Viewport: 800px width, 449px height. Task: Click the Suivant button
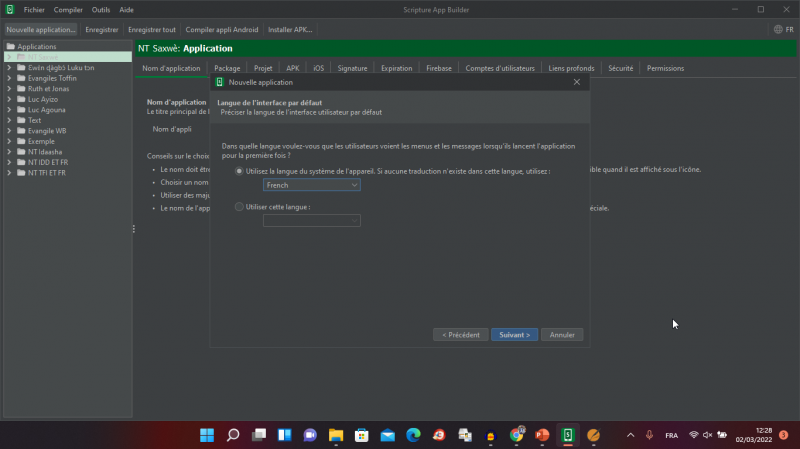coord(514,335)
